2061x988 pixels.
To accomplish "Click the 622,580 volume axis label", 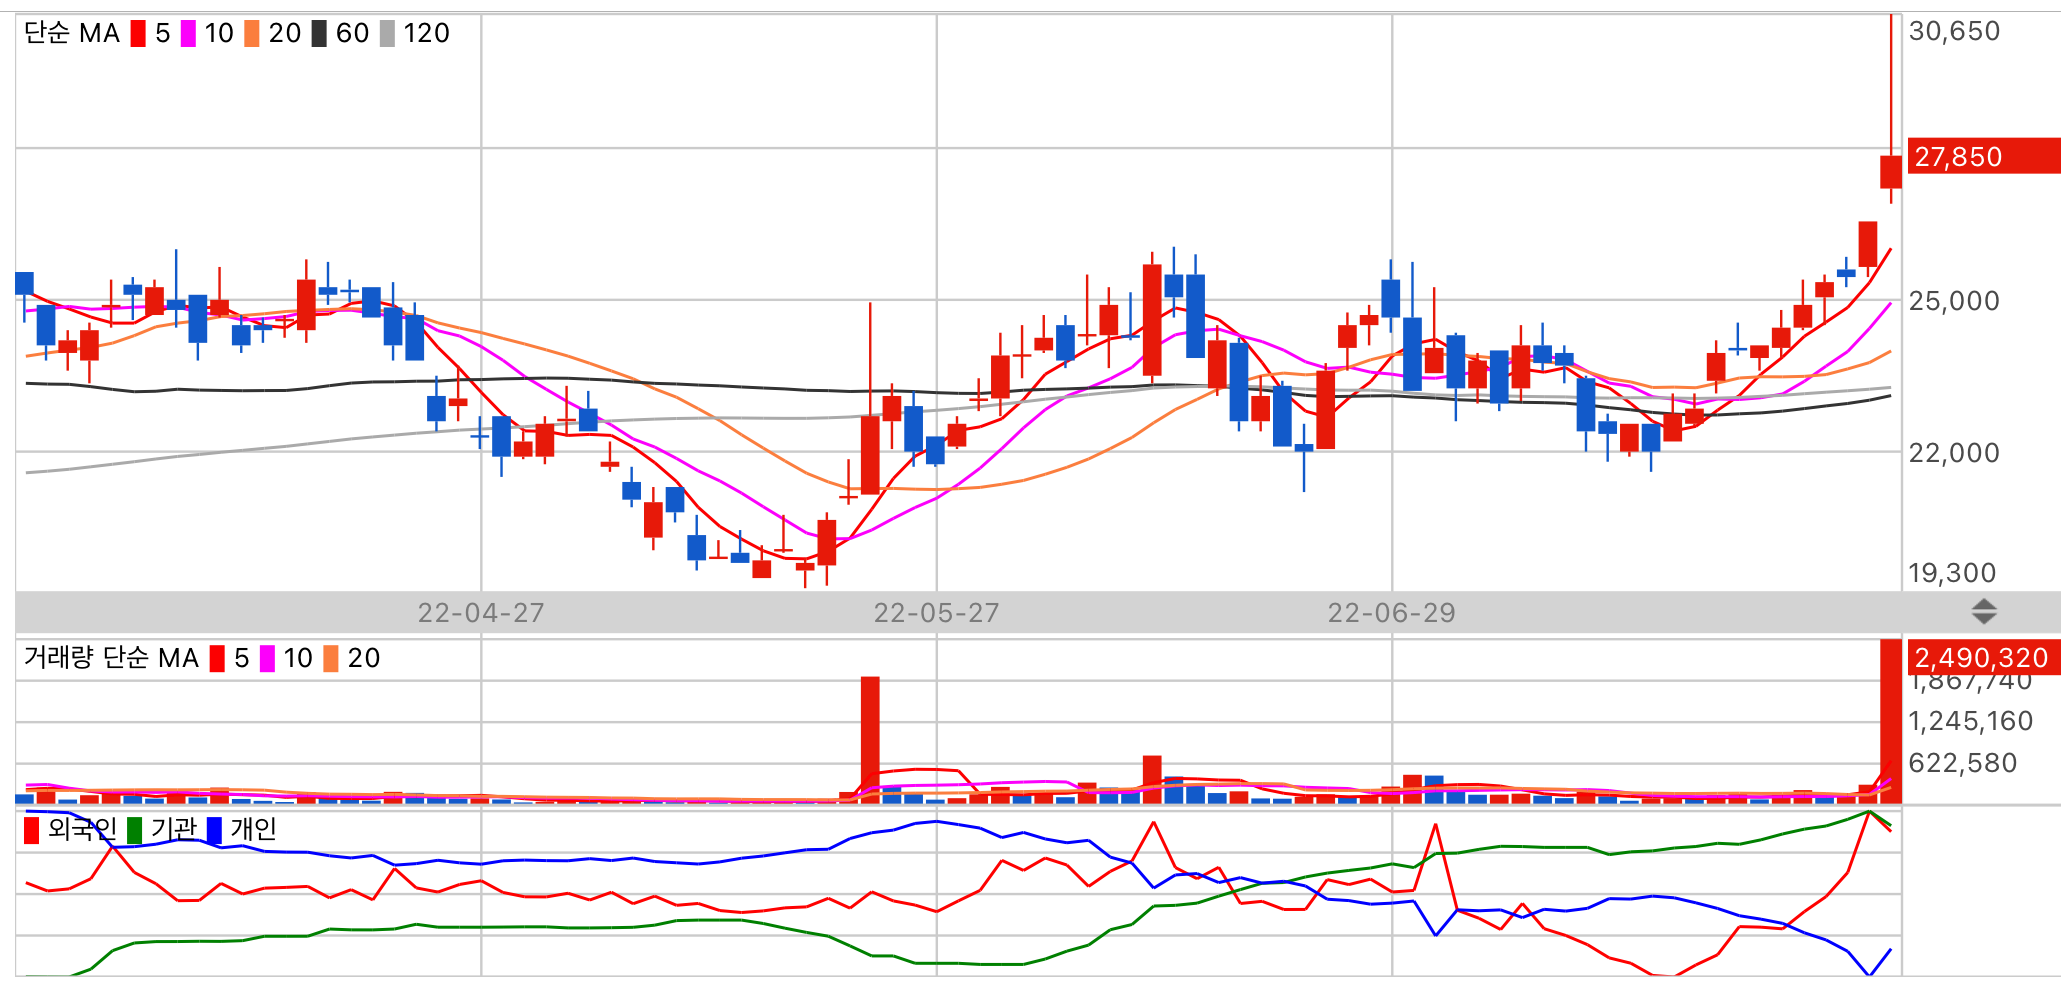I will (1962, 763).
